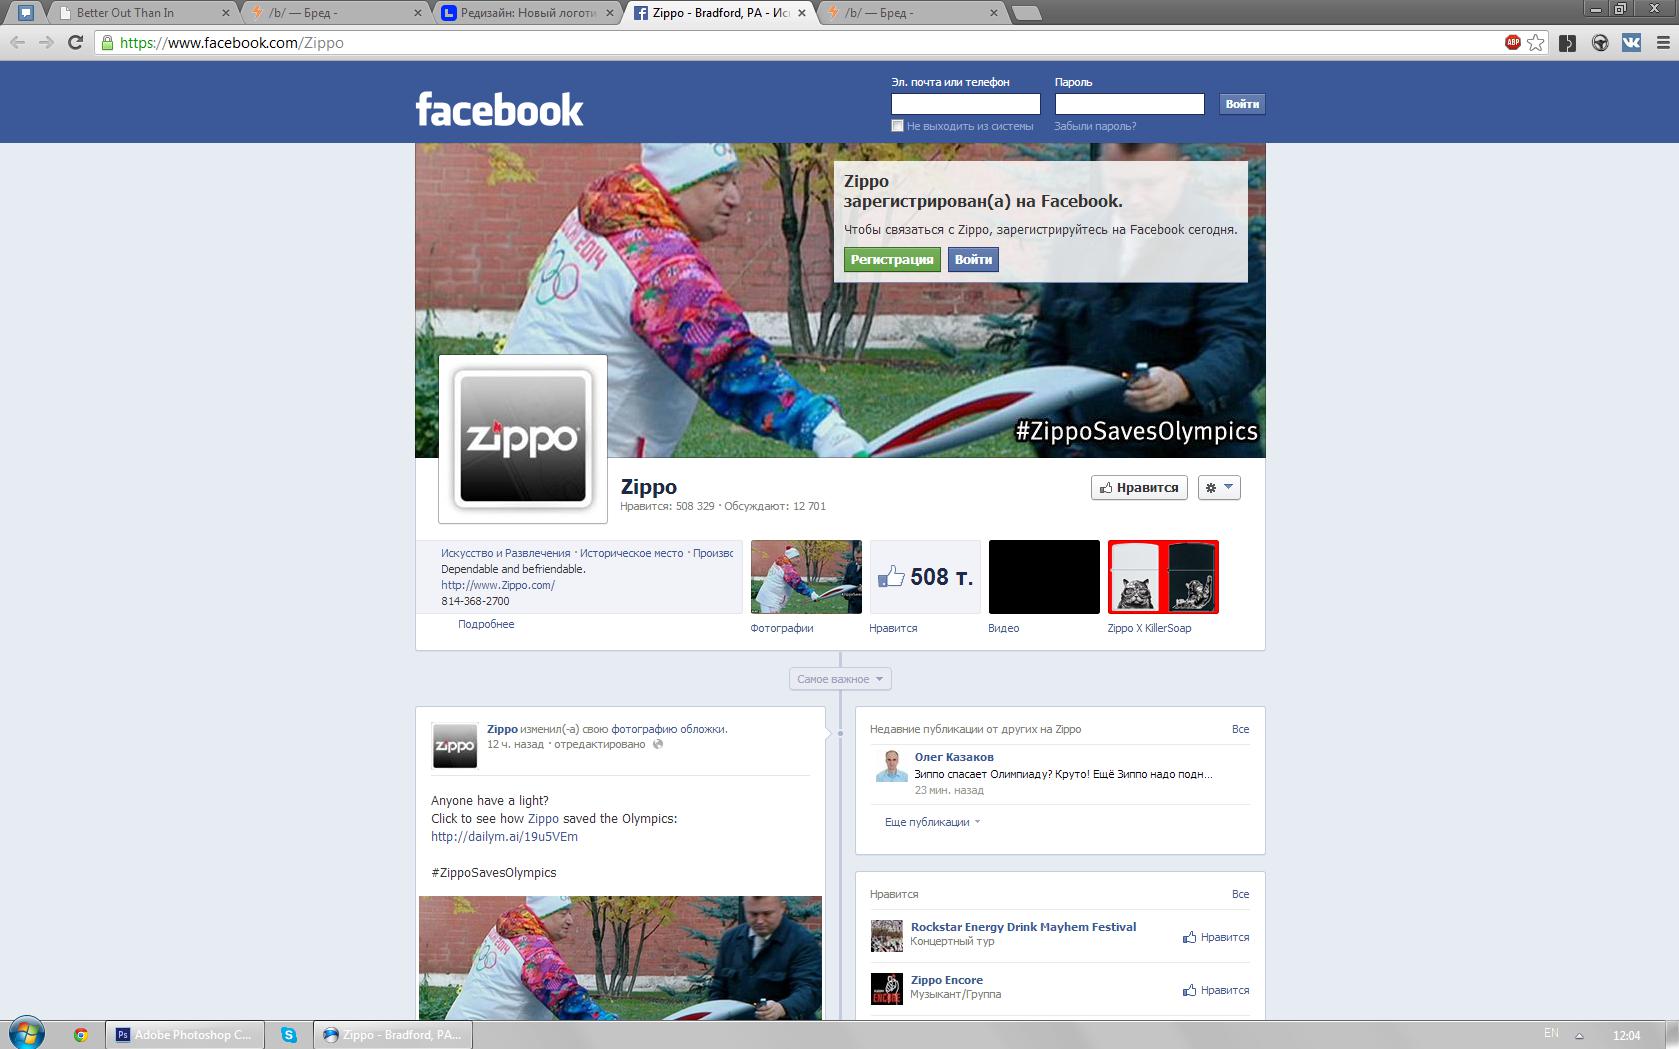
Task: Close the 'Better Out Than In' tab
Action: (225, 13)
